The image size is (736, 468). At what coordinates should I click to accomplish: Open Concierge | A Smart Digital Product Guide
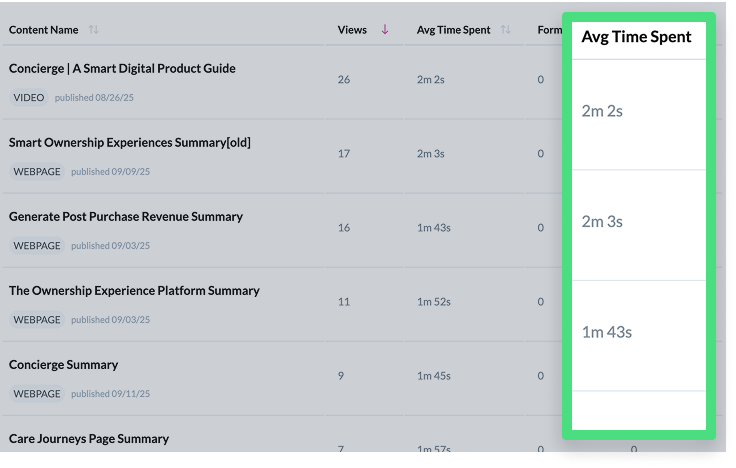click(122, 68)
